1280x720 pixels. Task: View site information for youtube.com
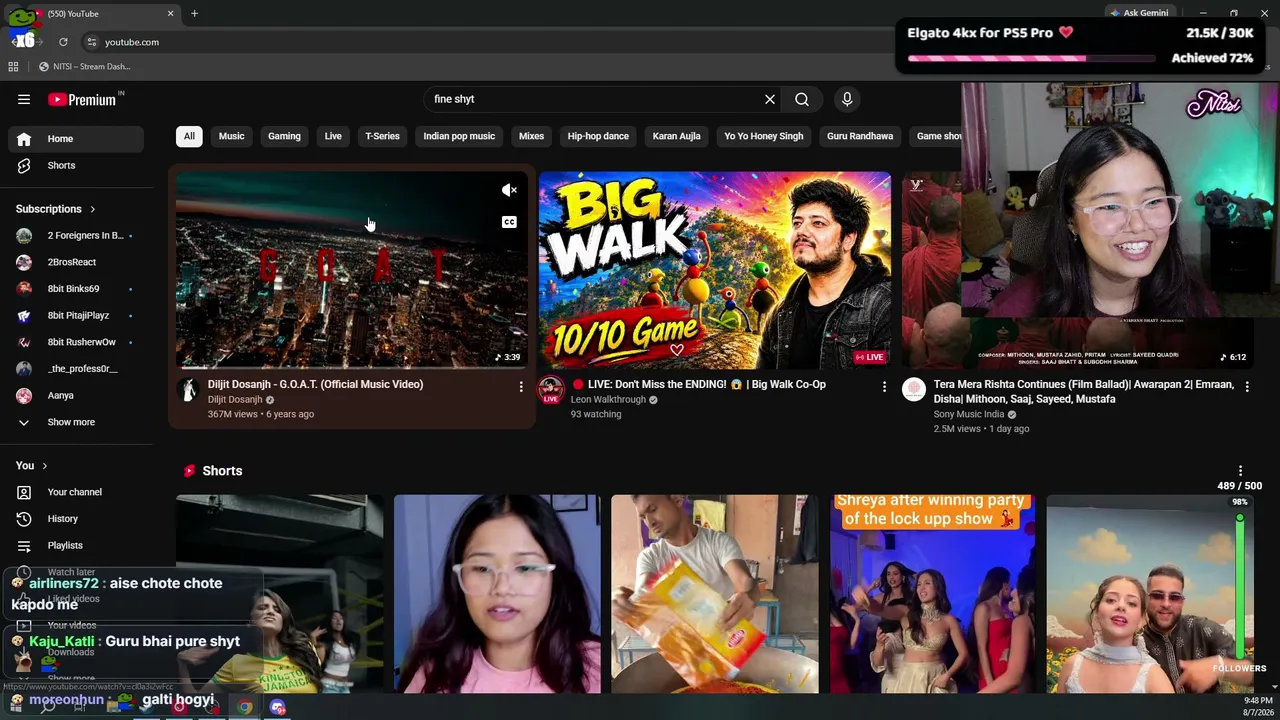pyautogui.click(x=91, y=42)
